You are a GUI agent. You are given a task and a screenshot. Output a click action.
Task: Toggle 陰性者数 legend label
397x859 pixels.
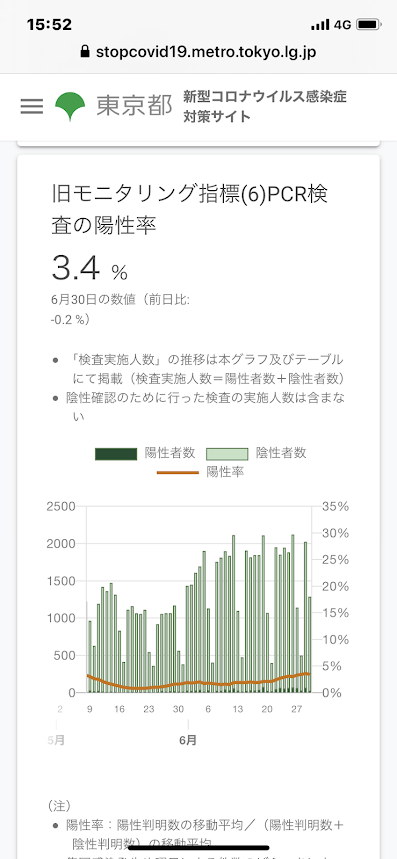(x=281, y=453)
